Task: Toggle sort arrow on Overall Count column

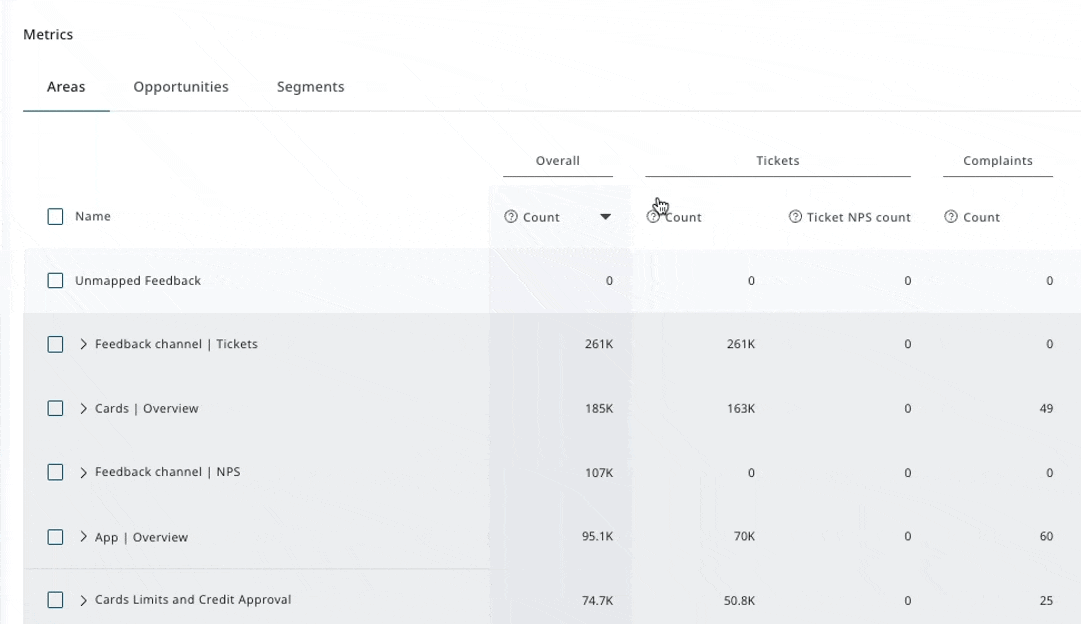Action: tap(605, 217)
